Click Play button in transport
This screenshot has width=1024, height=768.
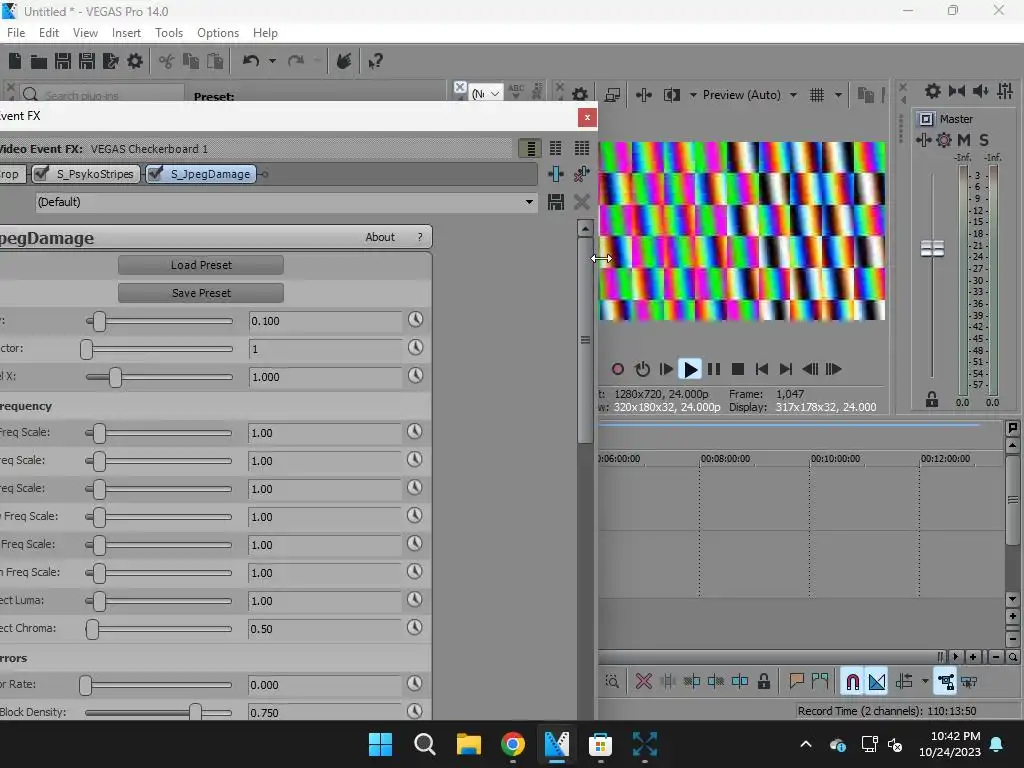coord(690,370)
